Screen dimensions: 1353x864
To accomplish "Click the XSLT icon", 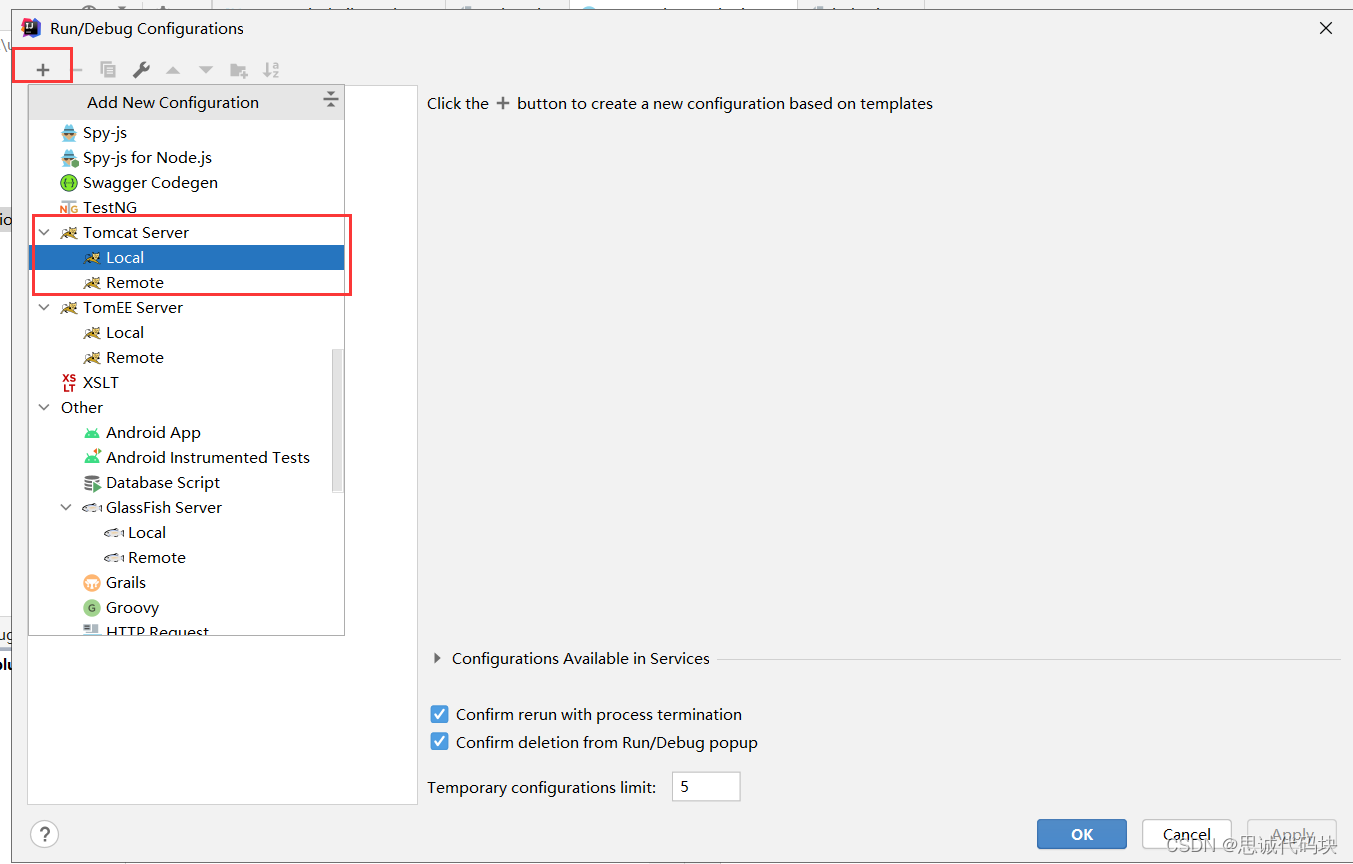I will [x=69, y=383].
